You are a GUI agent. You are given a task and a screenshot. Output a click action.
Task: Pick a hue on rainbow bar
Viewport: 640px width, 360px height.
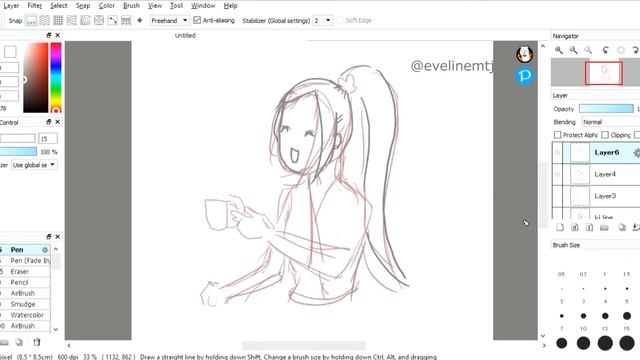click(x=56, y=78)
